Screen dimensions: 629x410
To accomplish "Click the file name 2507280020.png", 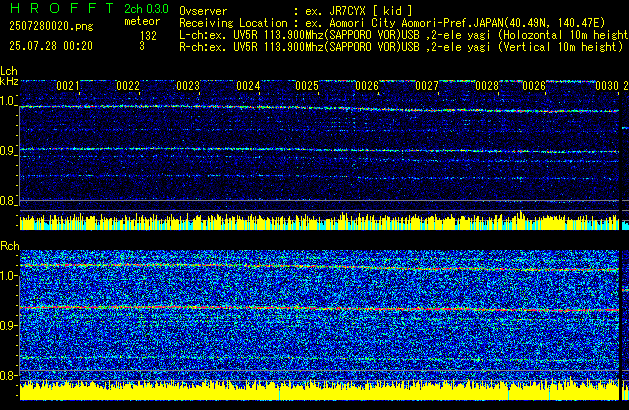I will point(51,26).
